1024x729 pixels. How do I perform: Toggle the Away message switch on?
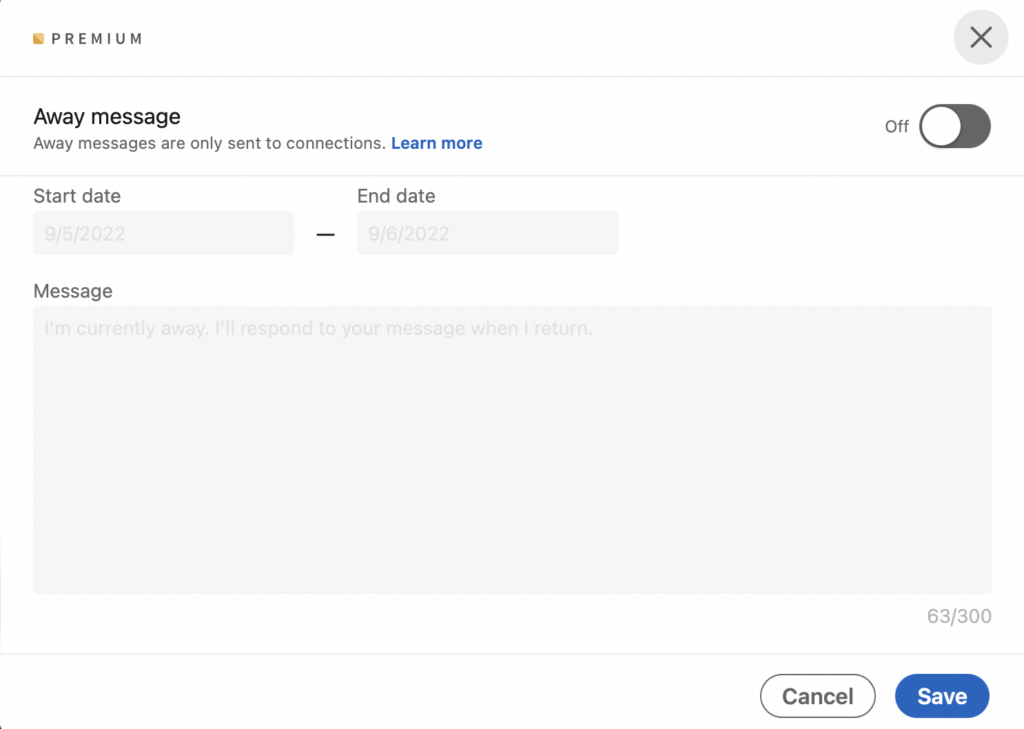coord(954,127)
